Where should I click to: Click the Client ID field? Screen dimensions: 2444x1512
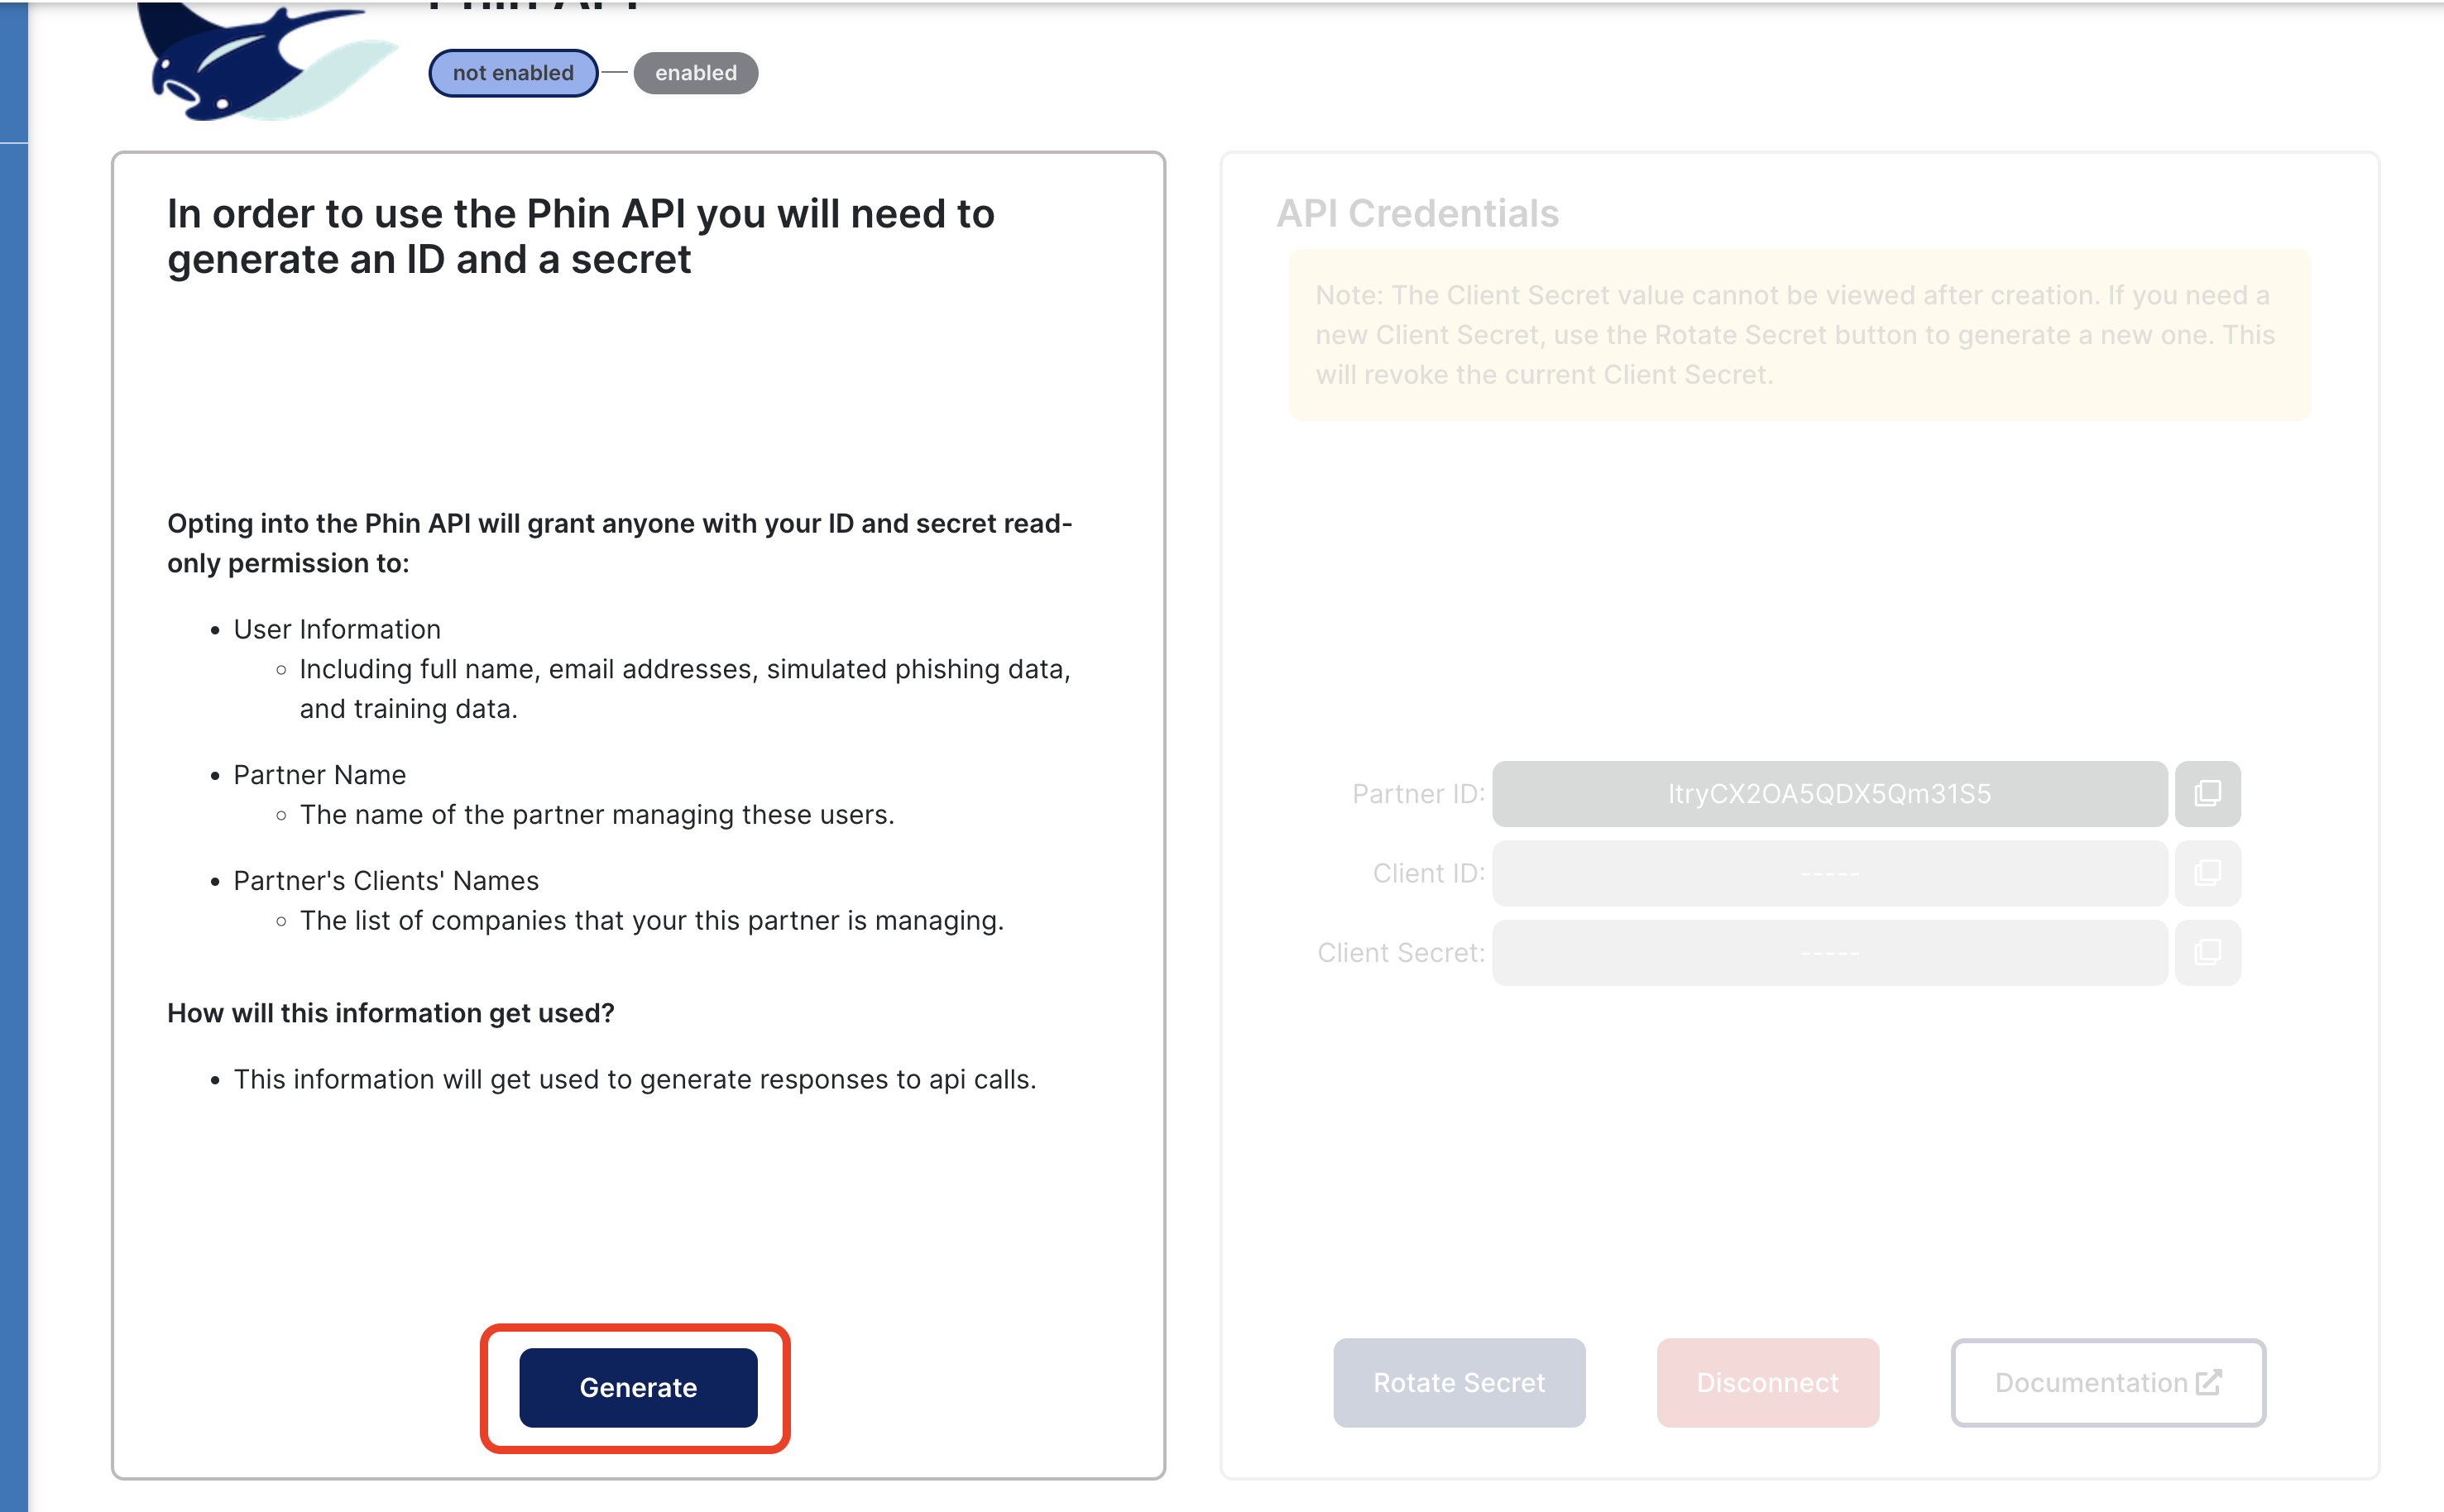pos(1829,873)
